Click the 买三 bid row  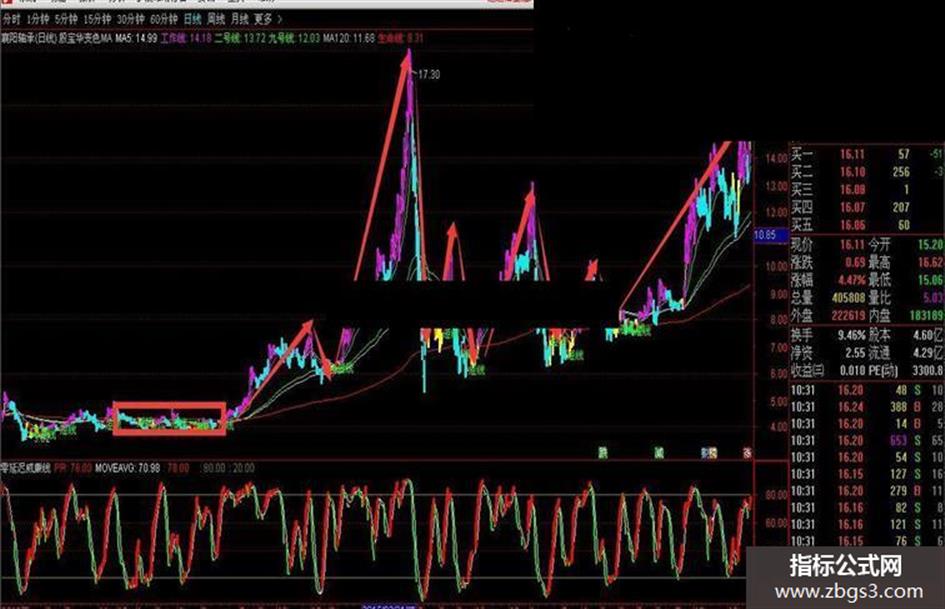coord(867,189)
